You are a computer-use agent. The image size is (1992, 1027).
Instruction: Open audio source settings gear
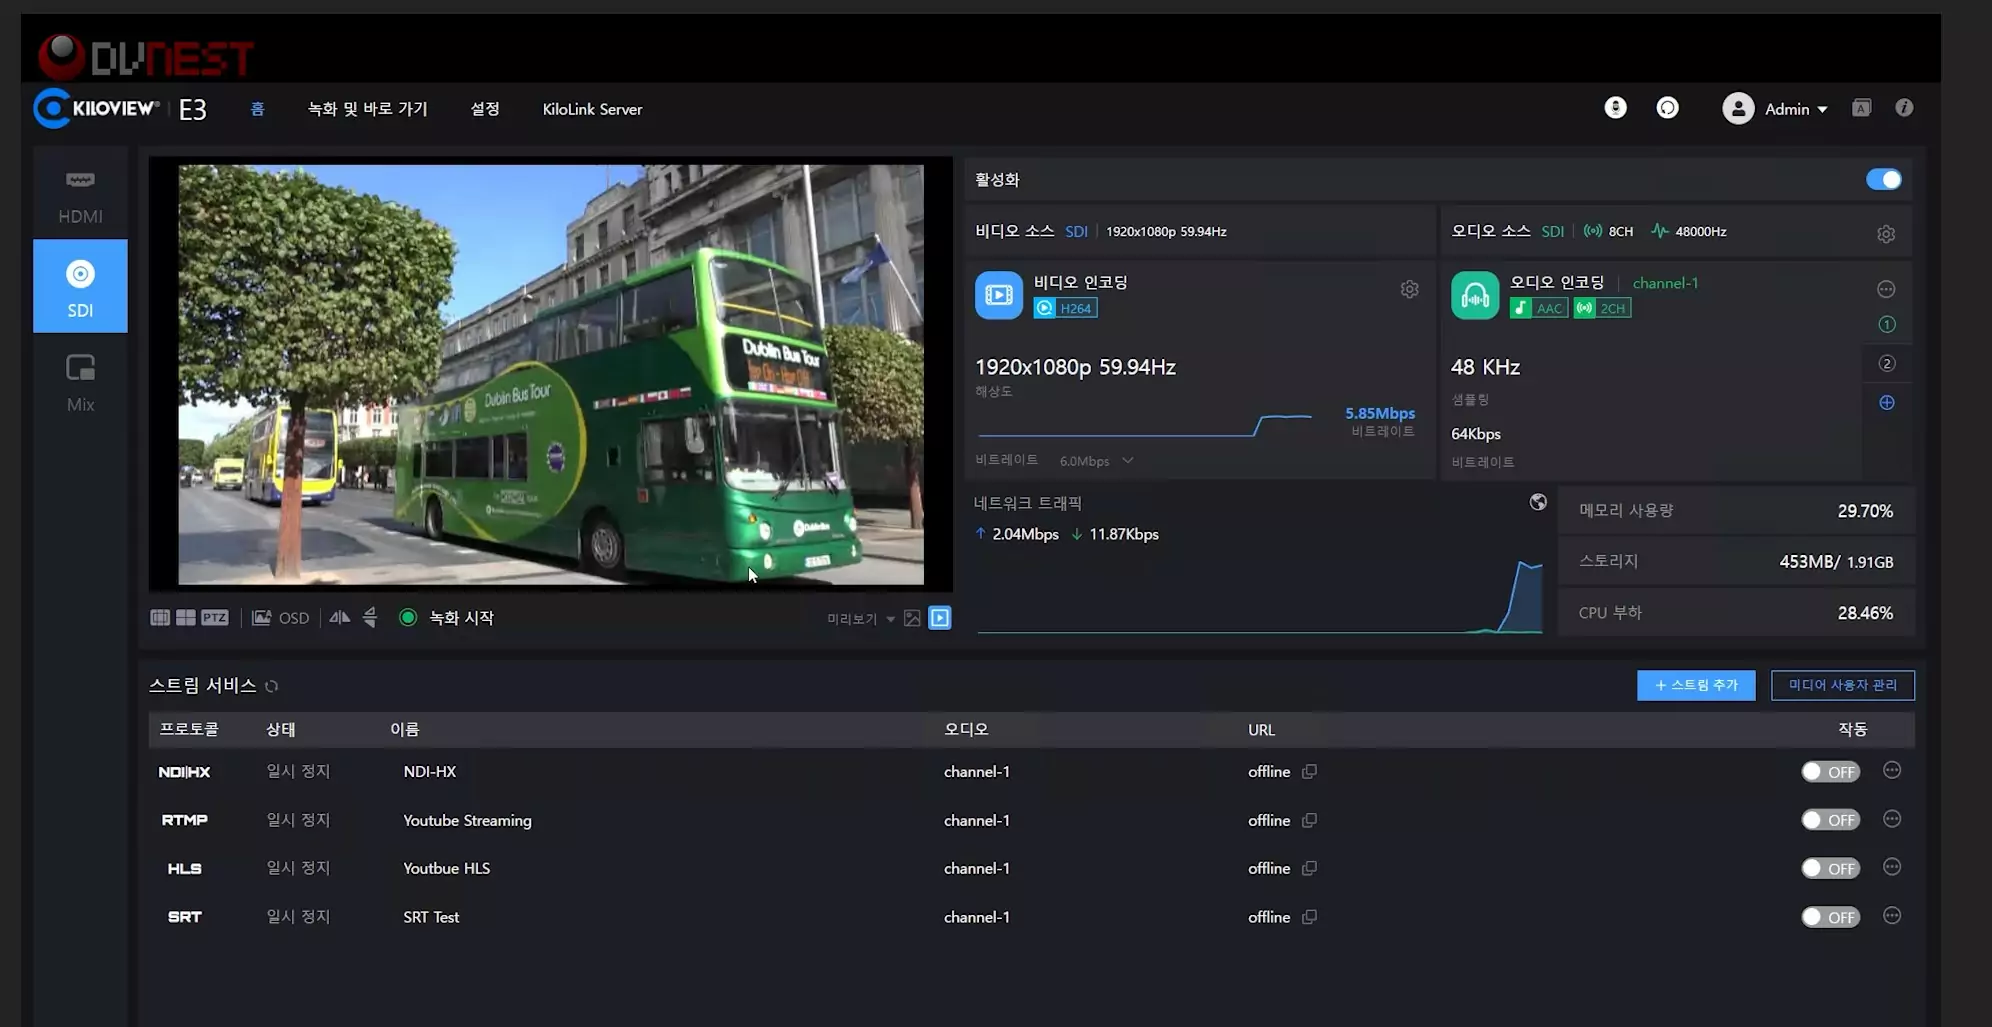(x=1885, y=234)
